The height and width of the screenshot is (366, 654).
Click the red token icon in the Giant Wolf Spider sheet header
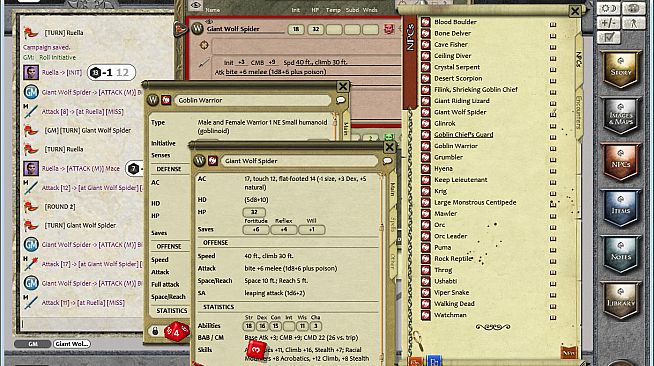click(213, 161)
